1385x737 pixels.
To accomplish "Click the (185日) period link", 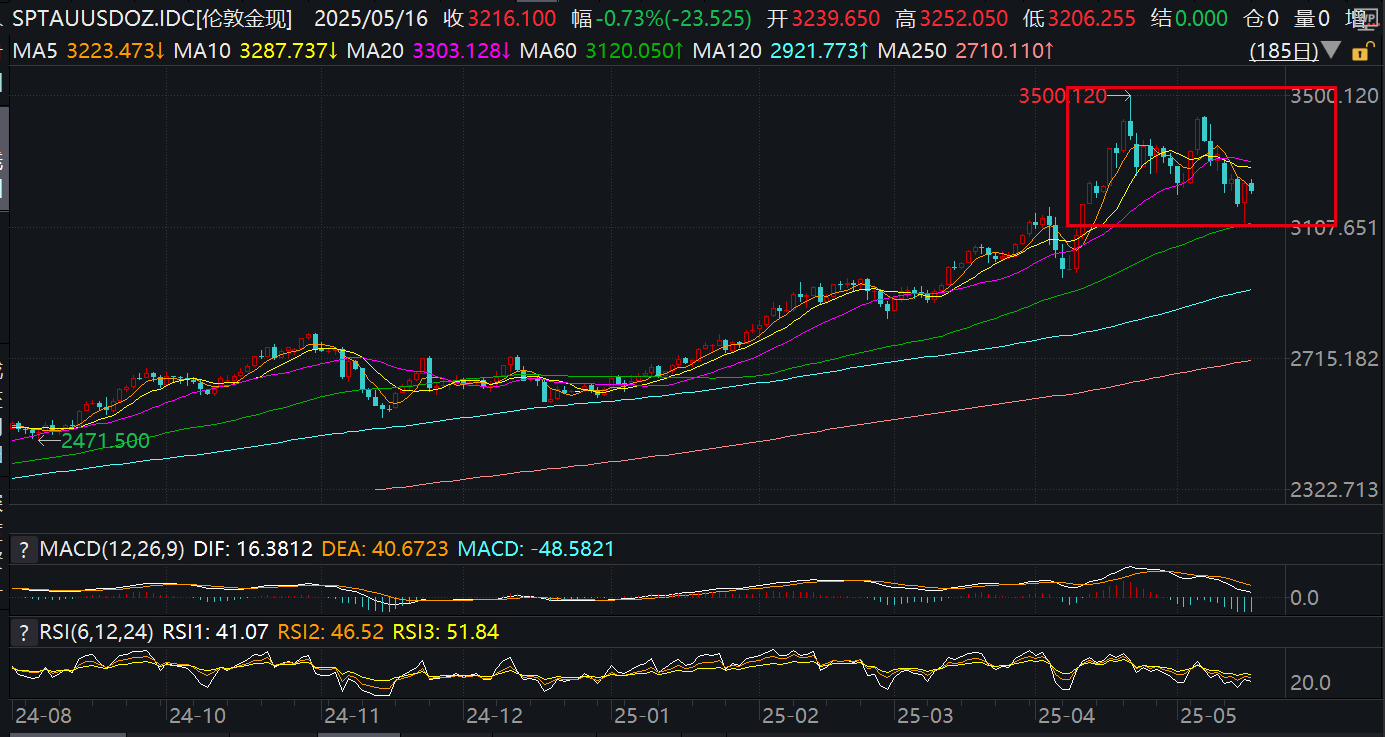I will click(x=1284, y=51).
